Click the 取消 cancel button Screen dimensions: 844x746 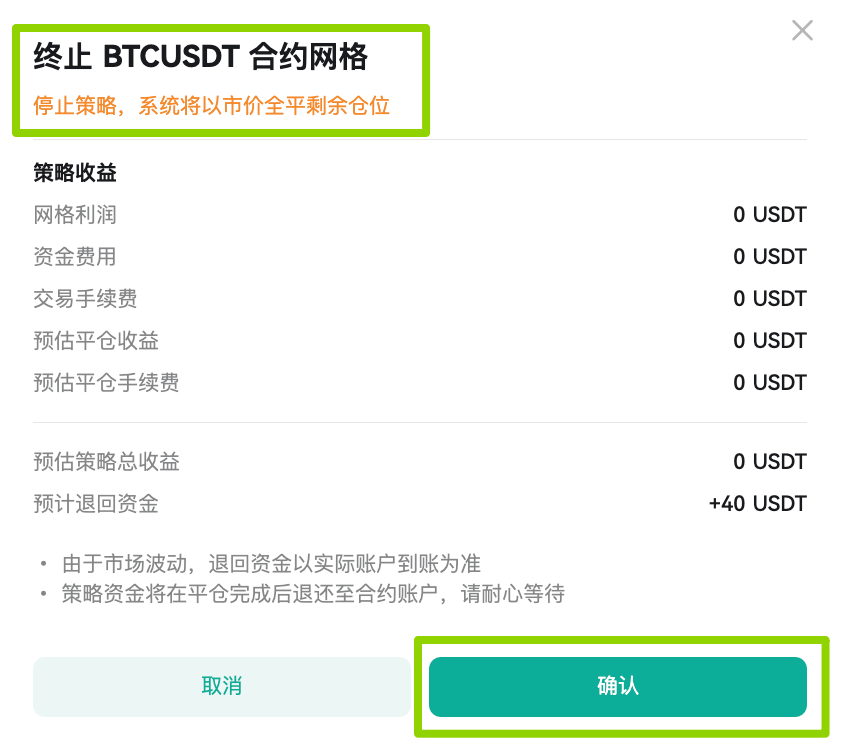[222, 686]
